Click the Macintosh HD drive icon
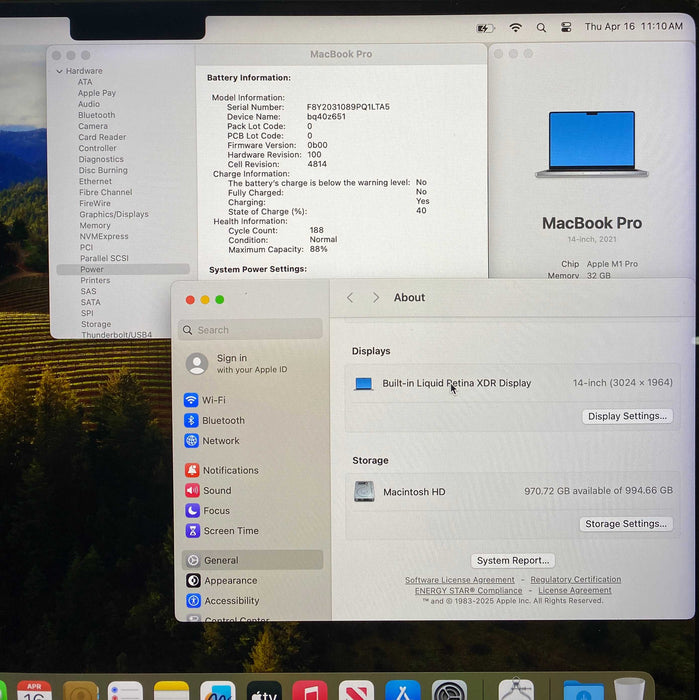 coord(364,491)
